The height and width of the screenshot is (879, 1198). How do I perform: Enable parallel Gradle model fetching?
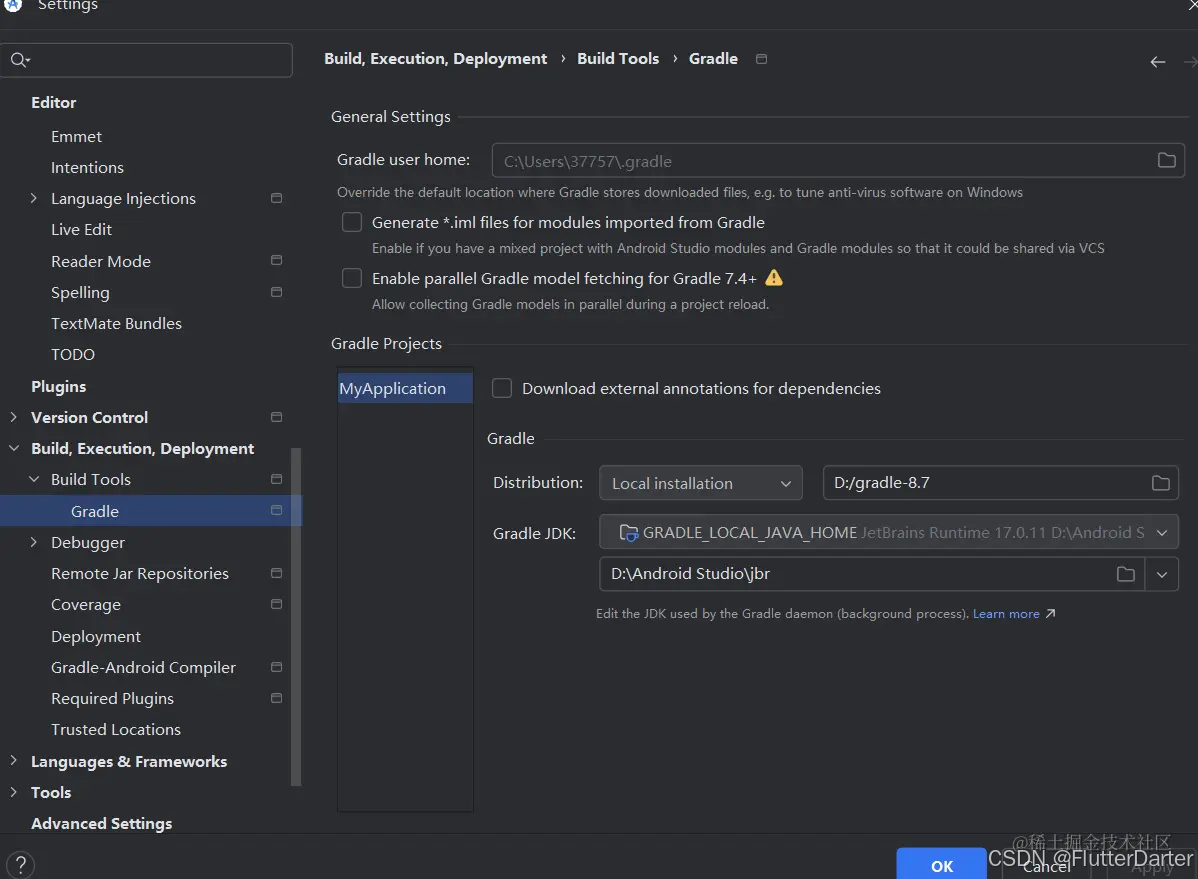[351, 278]
